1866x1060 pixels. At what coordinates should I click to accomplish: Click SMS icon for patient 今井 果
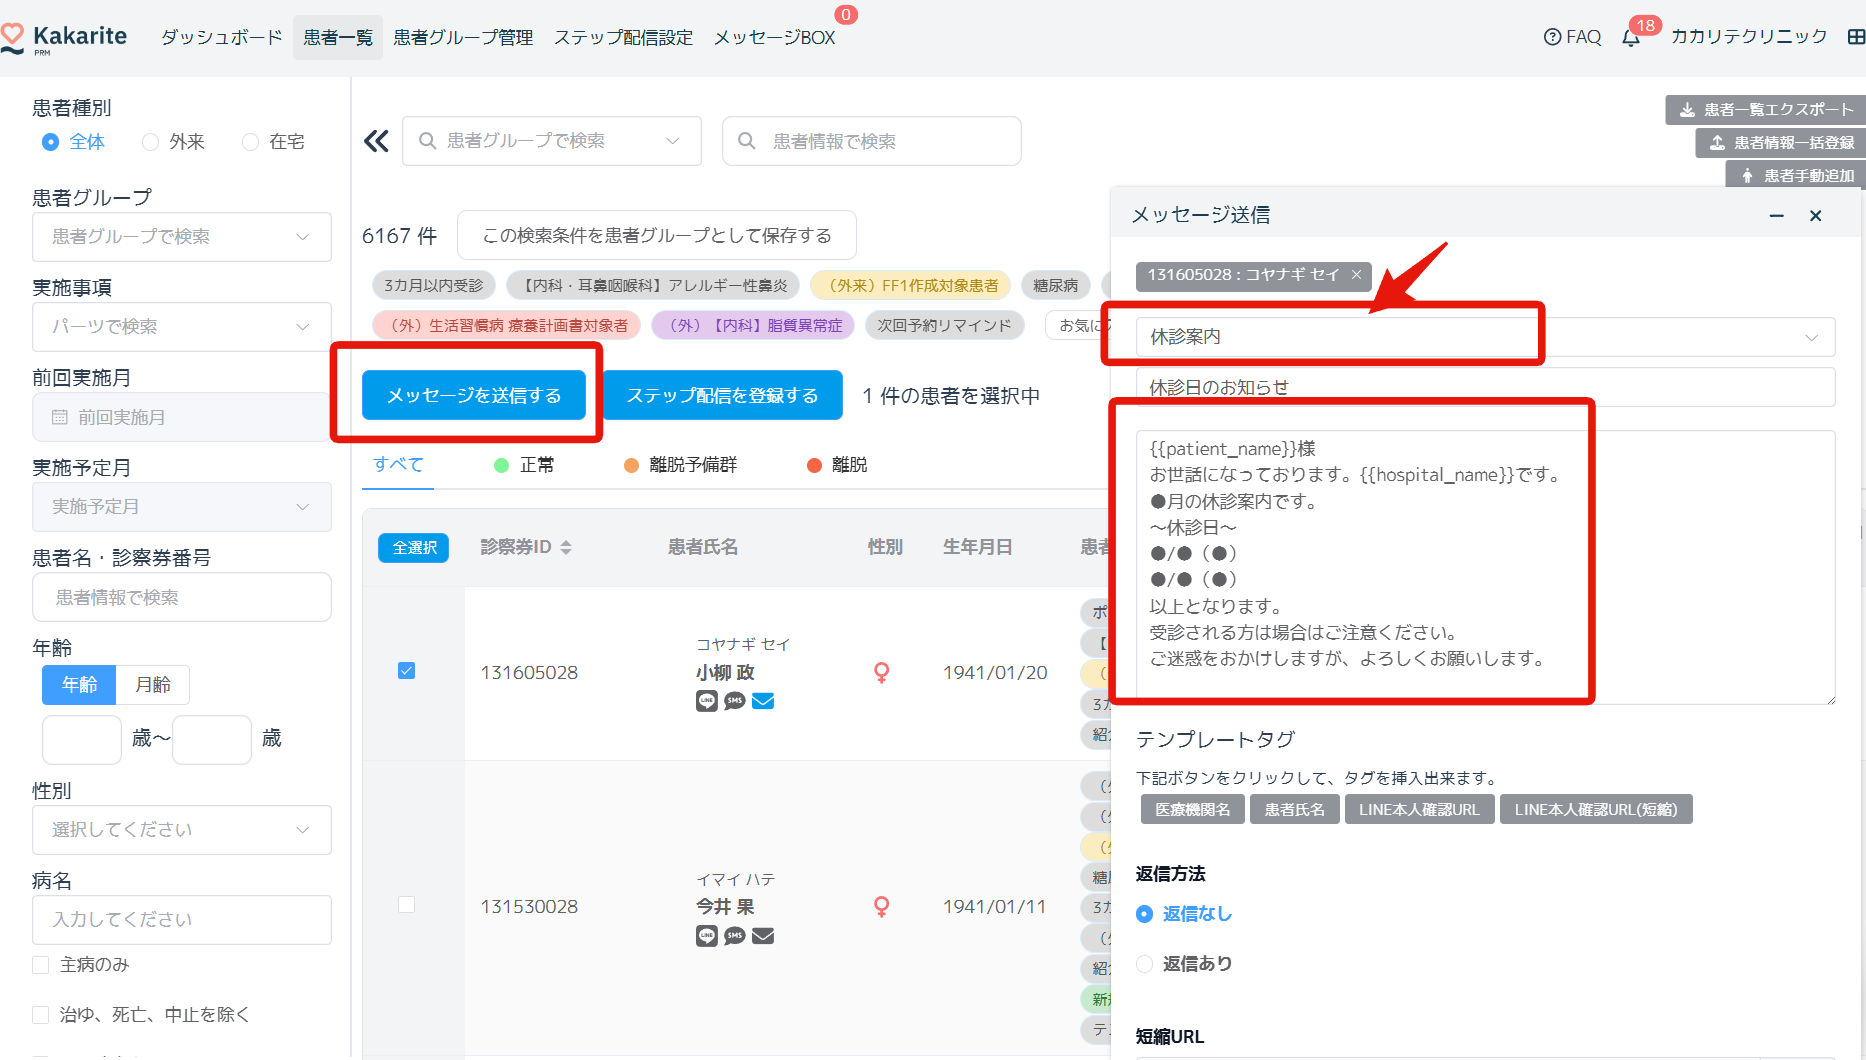(x=735, y=936)
